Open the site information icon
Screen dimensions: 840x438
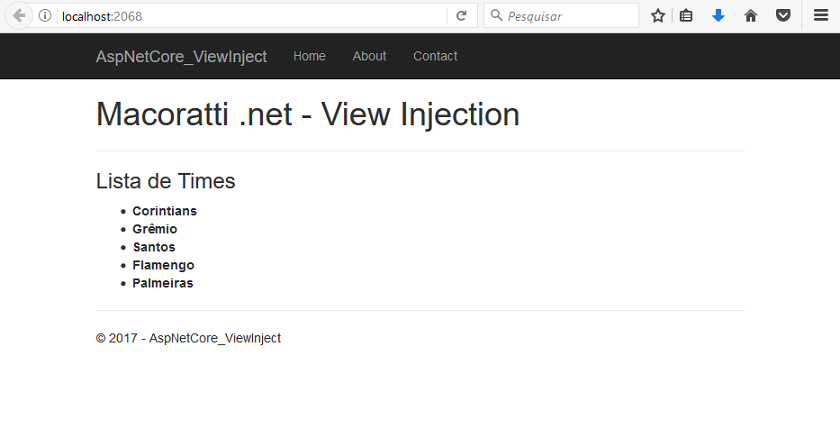tap(46, 16)
